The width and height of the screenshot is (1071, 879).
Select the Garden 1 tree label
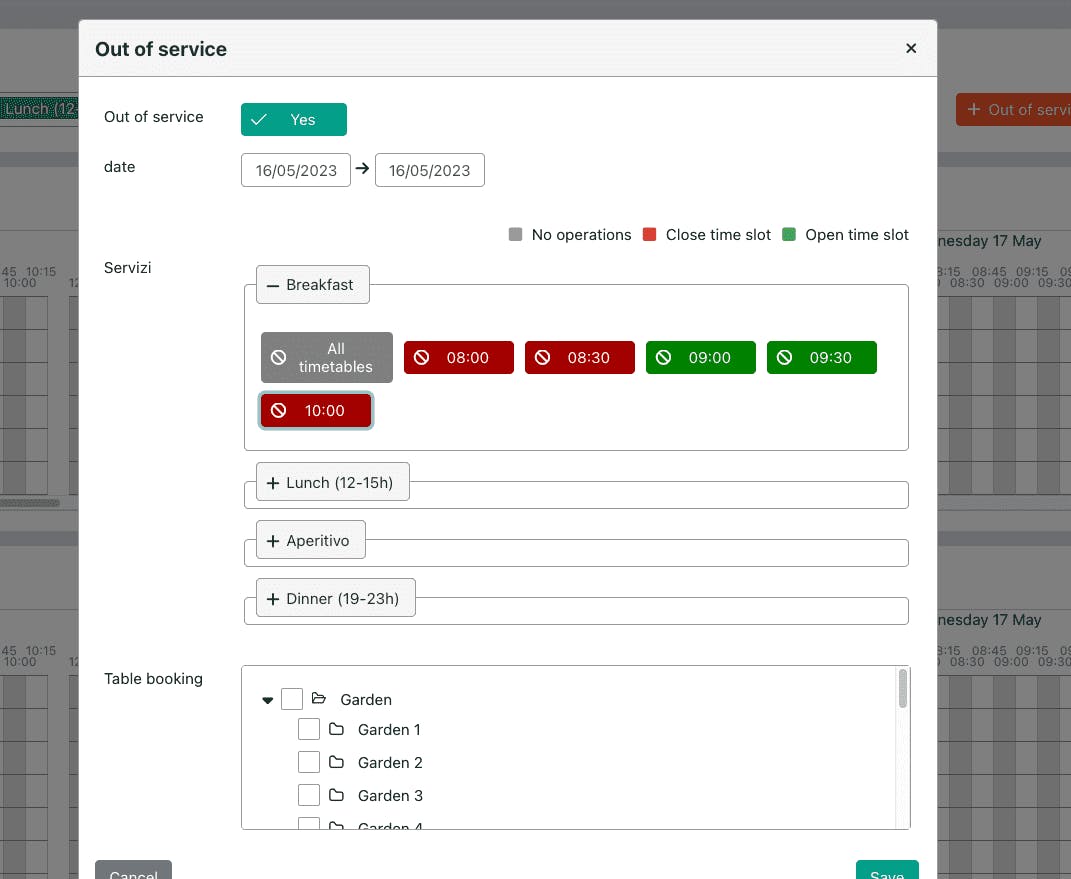389,729
